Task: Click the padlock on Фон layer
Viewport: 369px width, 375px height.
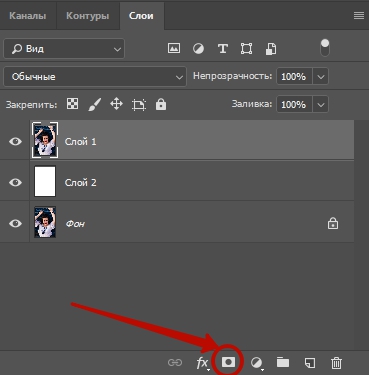Action: (x=333, y=223)
